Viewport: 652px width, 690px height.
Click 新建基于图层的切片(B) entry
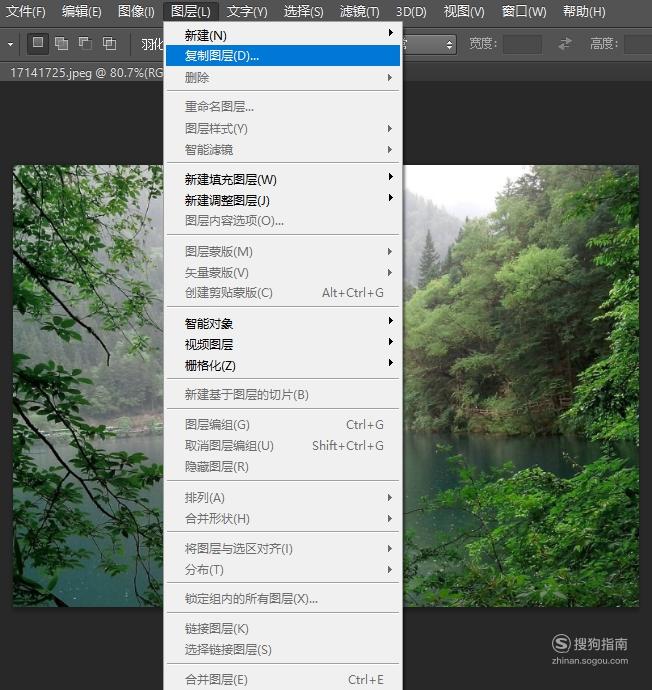[283, 394]
